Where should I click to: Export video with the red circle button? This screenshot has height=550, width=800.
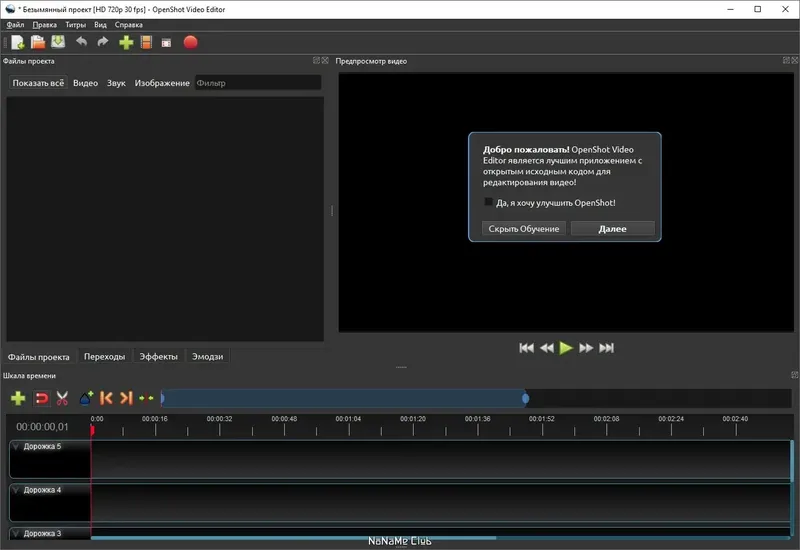click(x=190, y=42)
